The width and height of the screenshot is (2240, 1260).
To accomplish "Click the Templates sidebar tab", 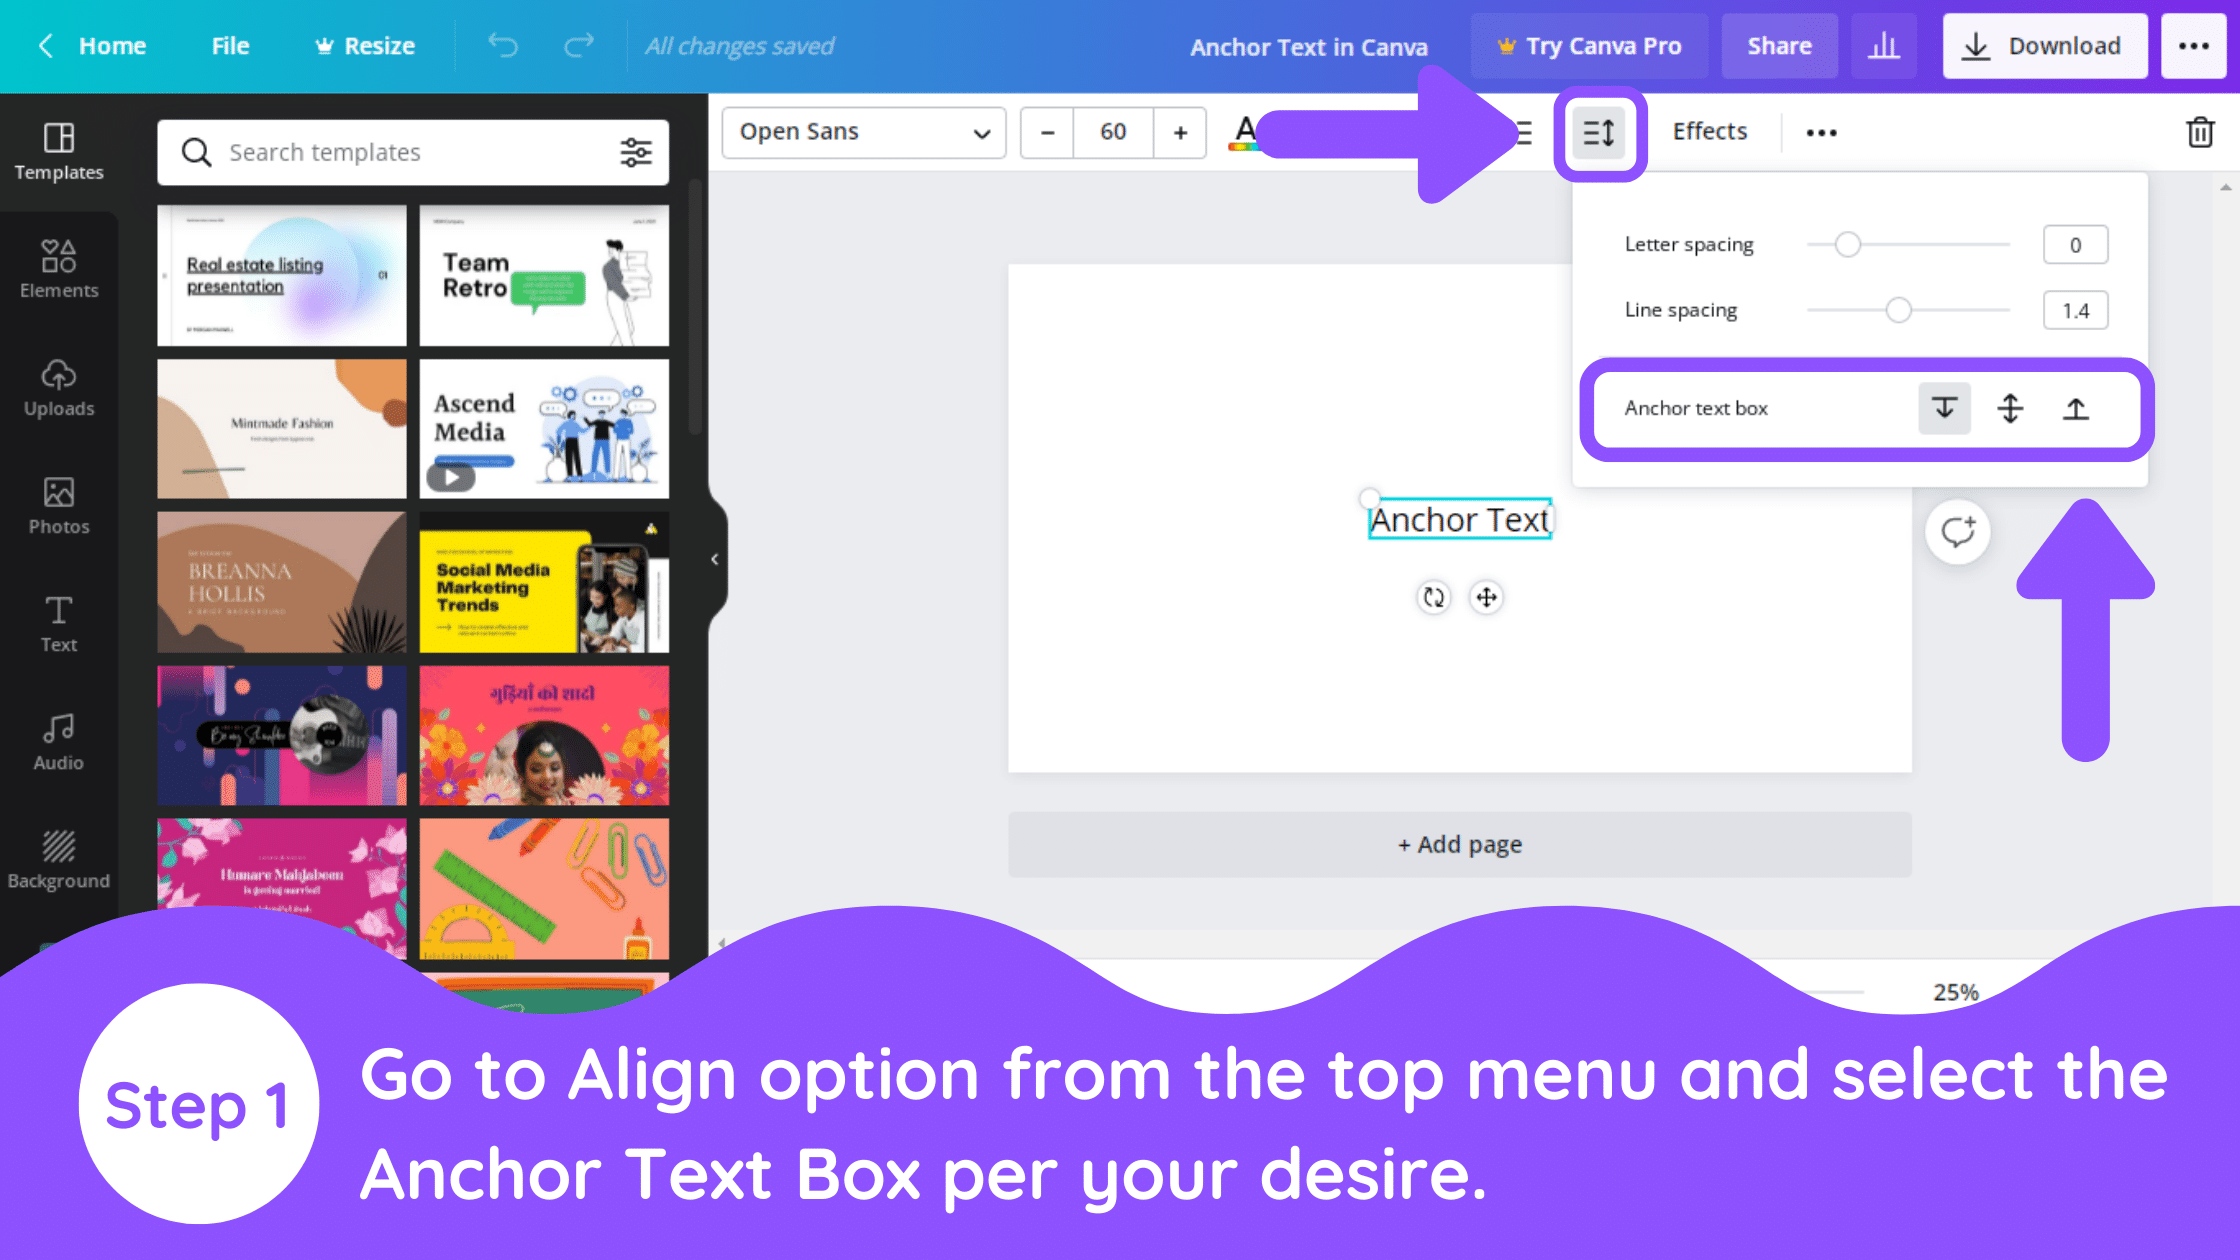I will point(58,149).
